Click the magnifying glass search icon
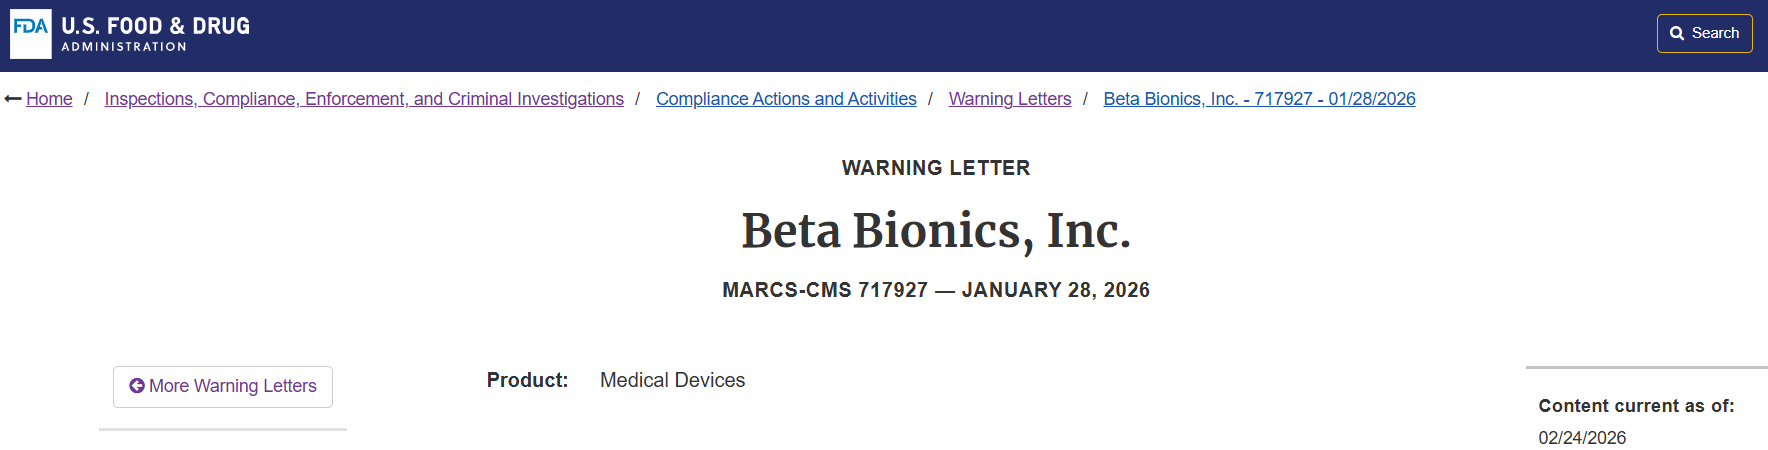The height and width of the screenshot is (450, 1768). pos(1677,33)
